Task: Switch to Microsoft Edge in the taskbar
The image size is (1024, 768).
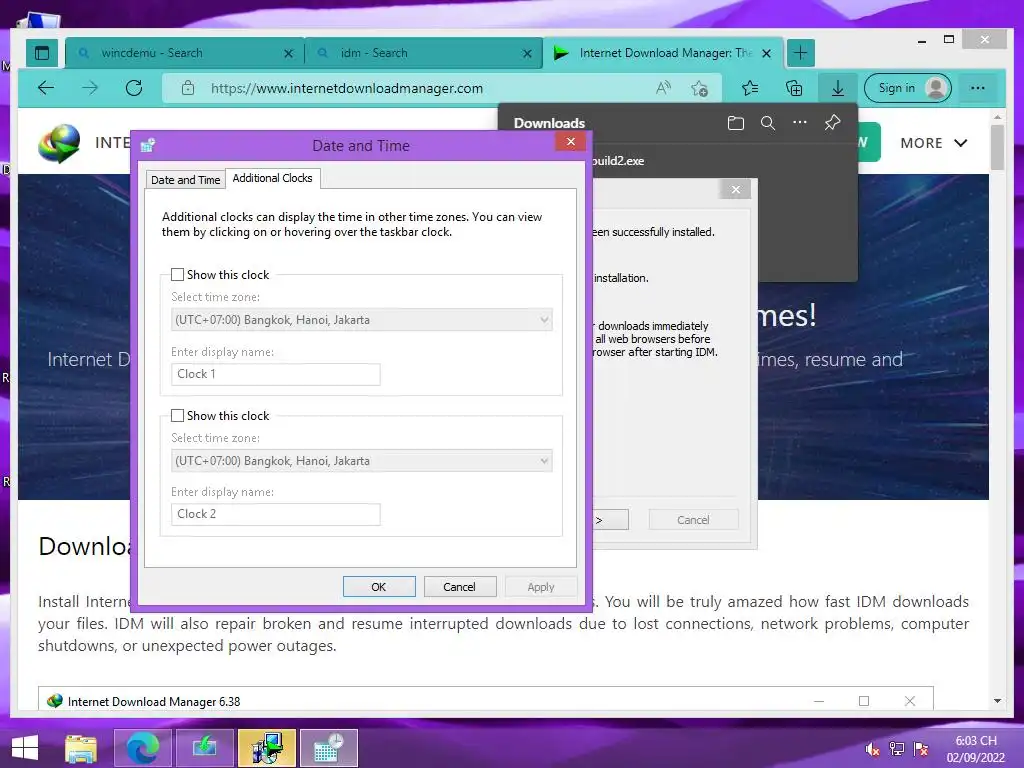Action: click(x=142, y=748)
